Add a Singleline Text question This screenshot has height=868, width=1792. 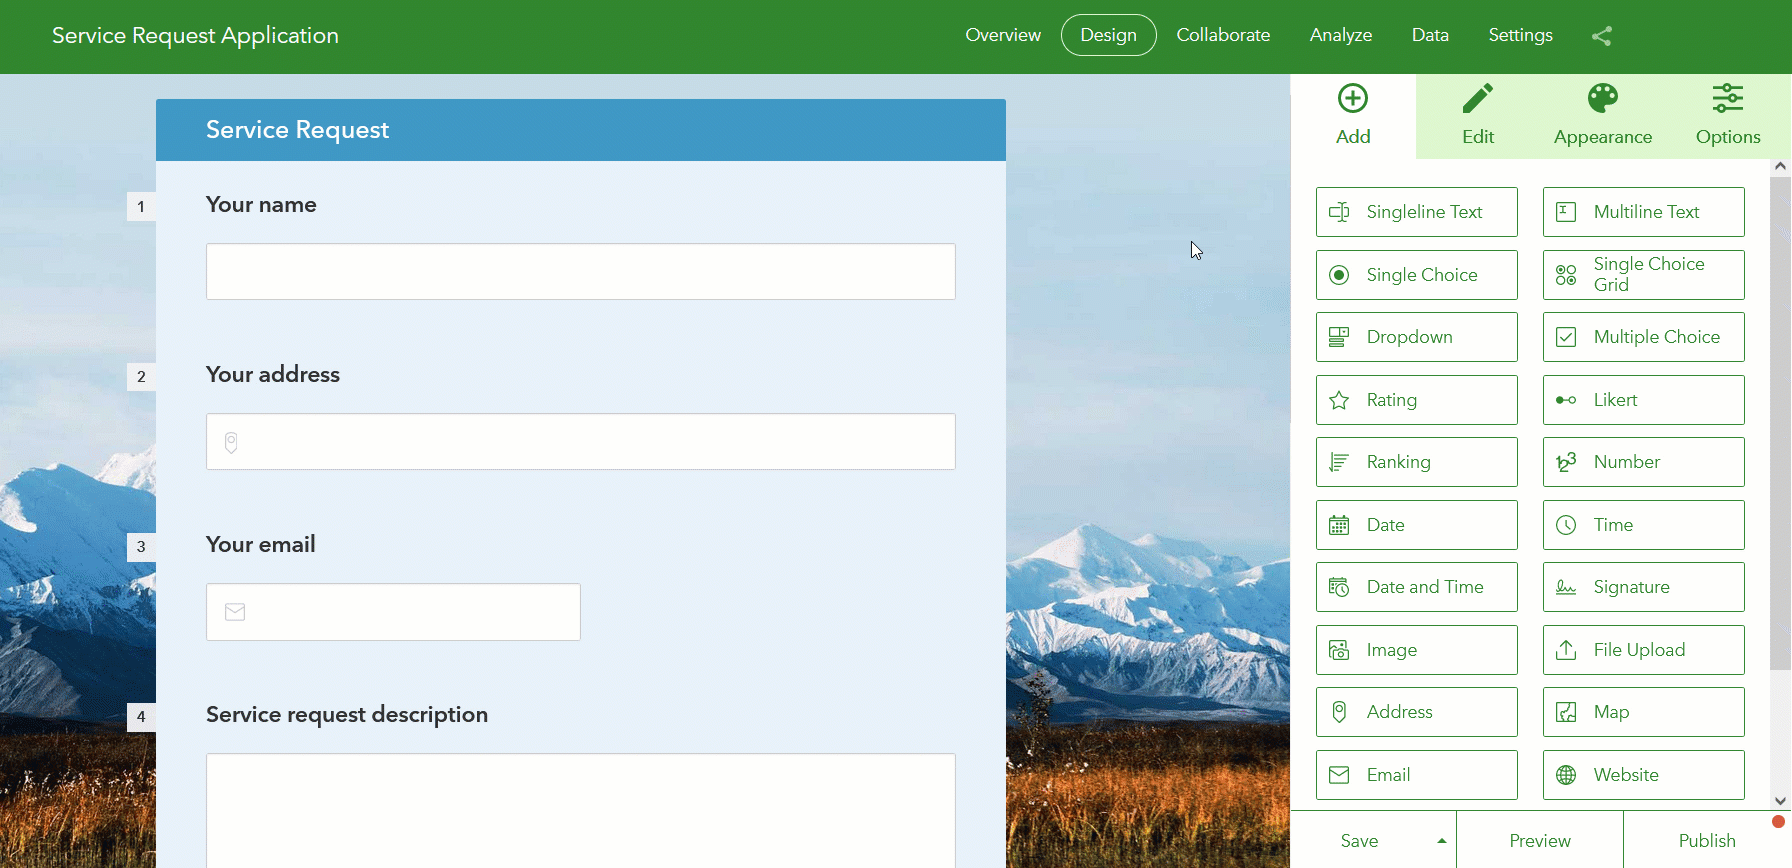pyautogui.click(x=1417, y=212)
